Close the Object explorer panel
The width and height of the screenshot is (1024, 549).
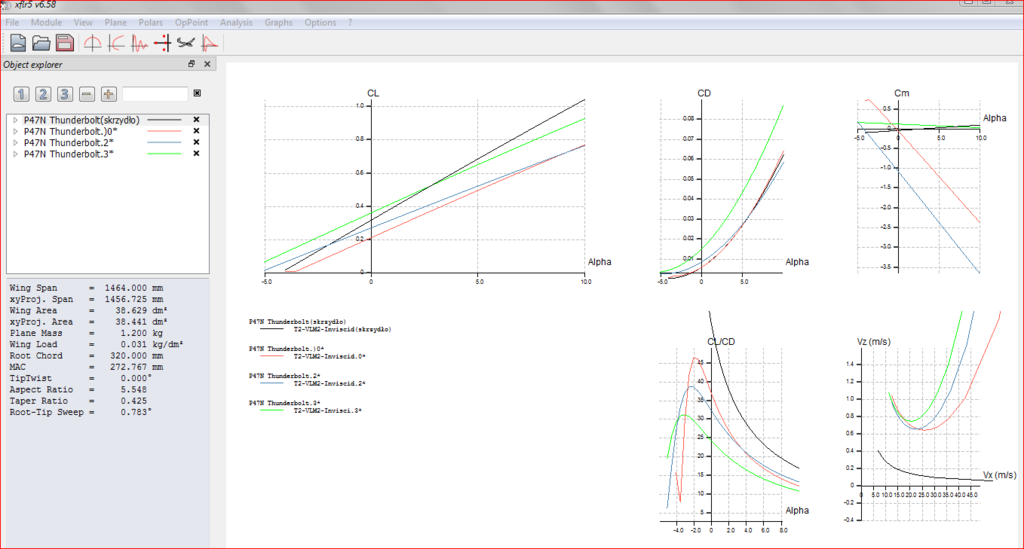coord(207,64)
